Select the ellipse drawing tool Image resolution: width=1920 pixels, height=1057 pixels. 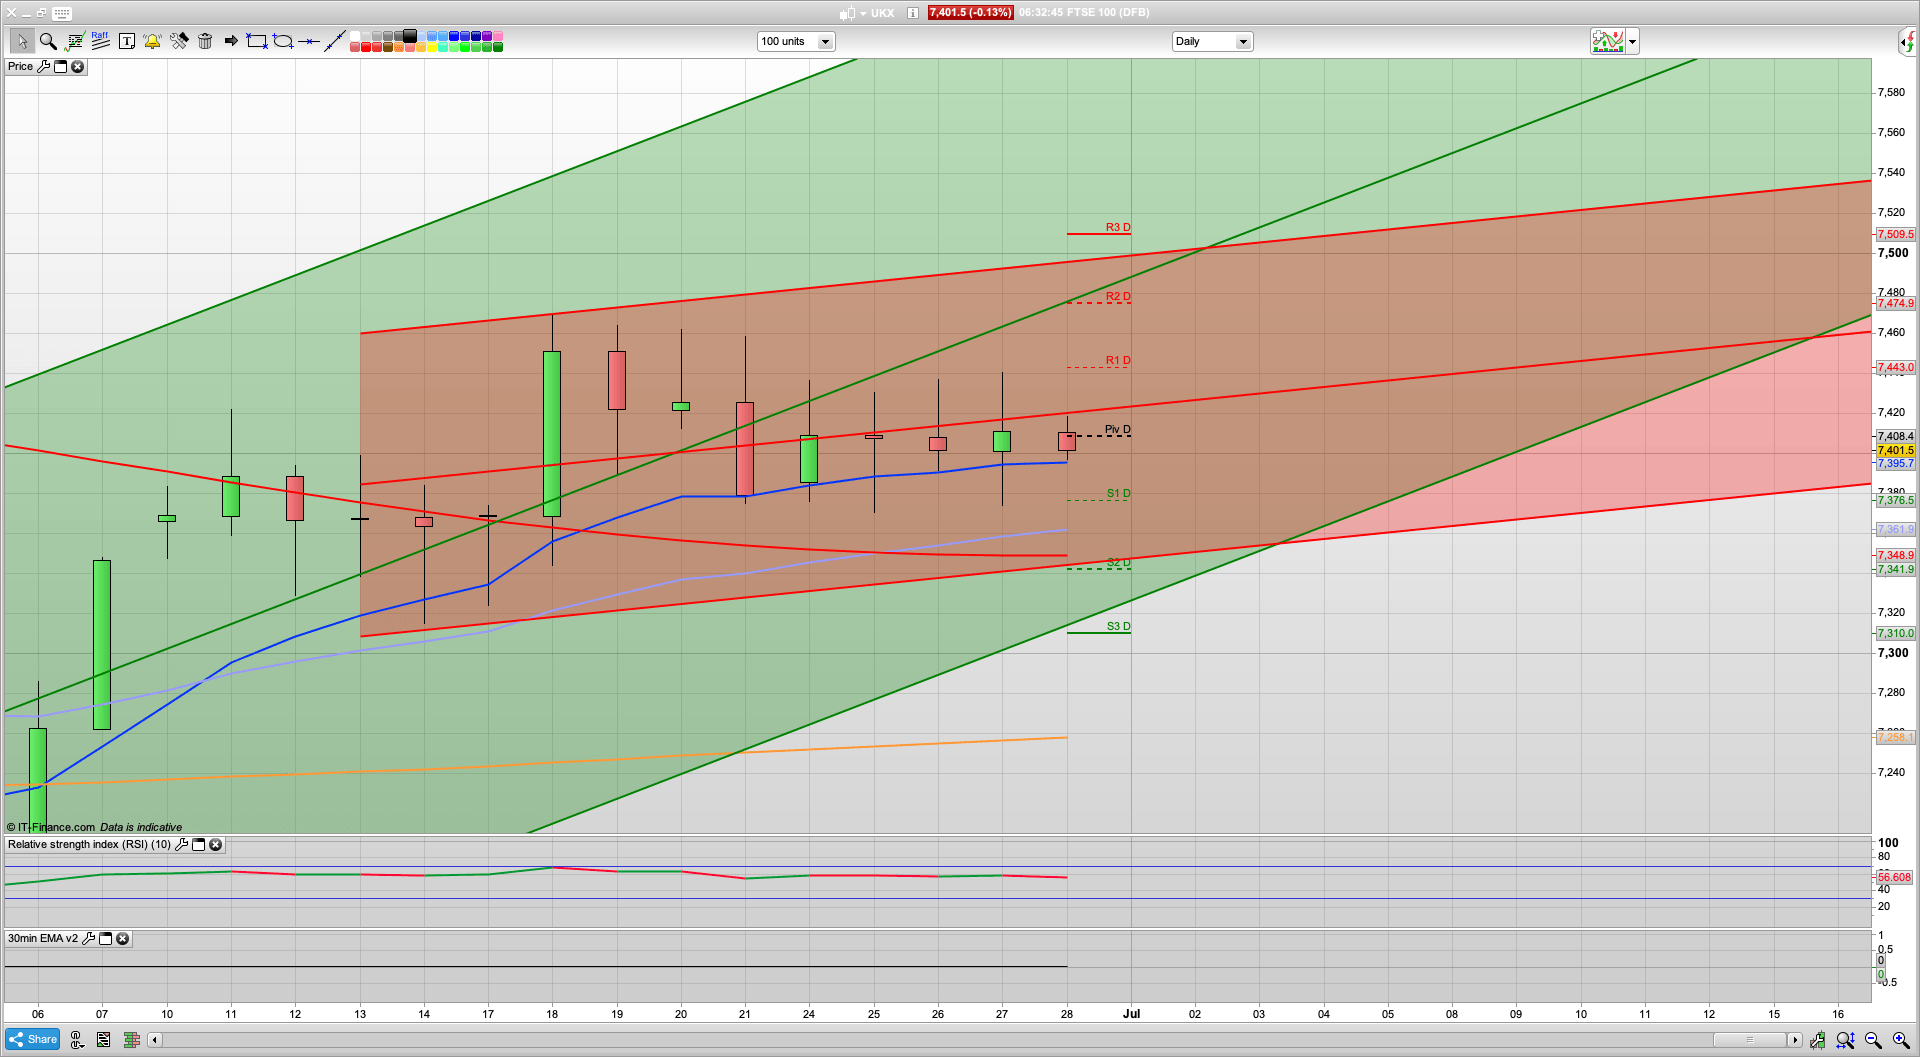point(283,41)
